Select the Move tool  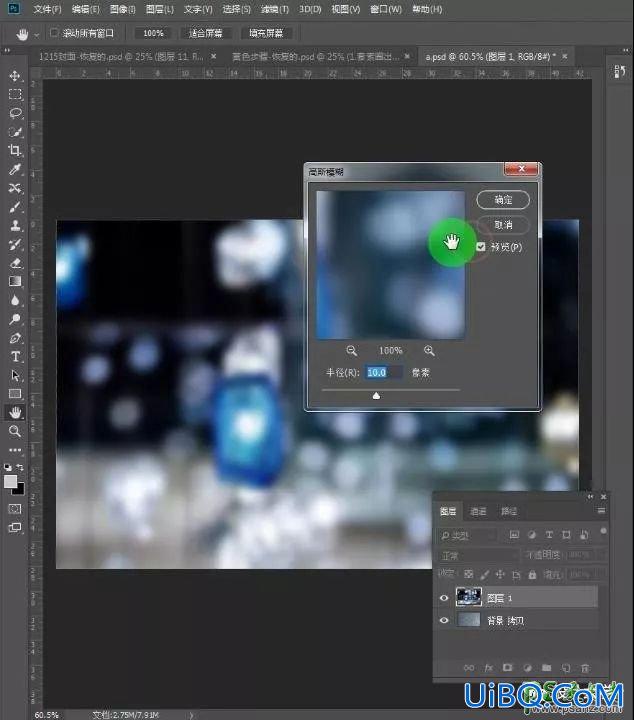[x=15, y=76]
